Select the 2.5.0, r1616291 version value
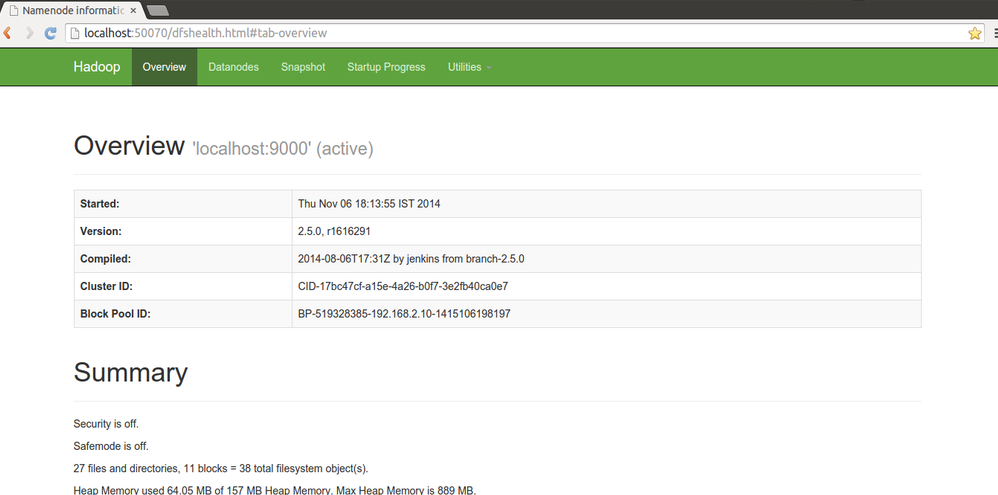 coord(334,232)
